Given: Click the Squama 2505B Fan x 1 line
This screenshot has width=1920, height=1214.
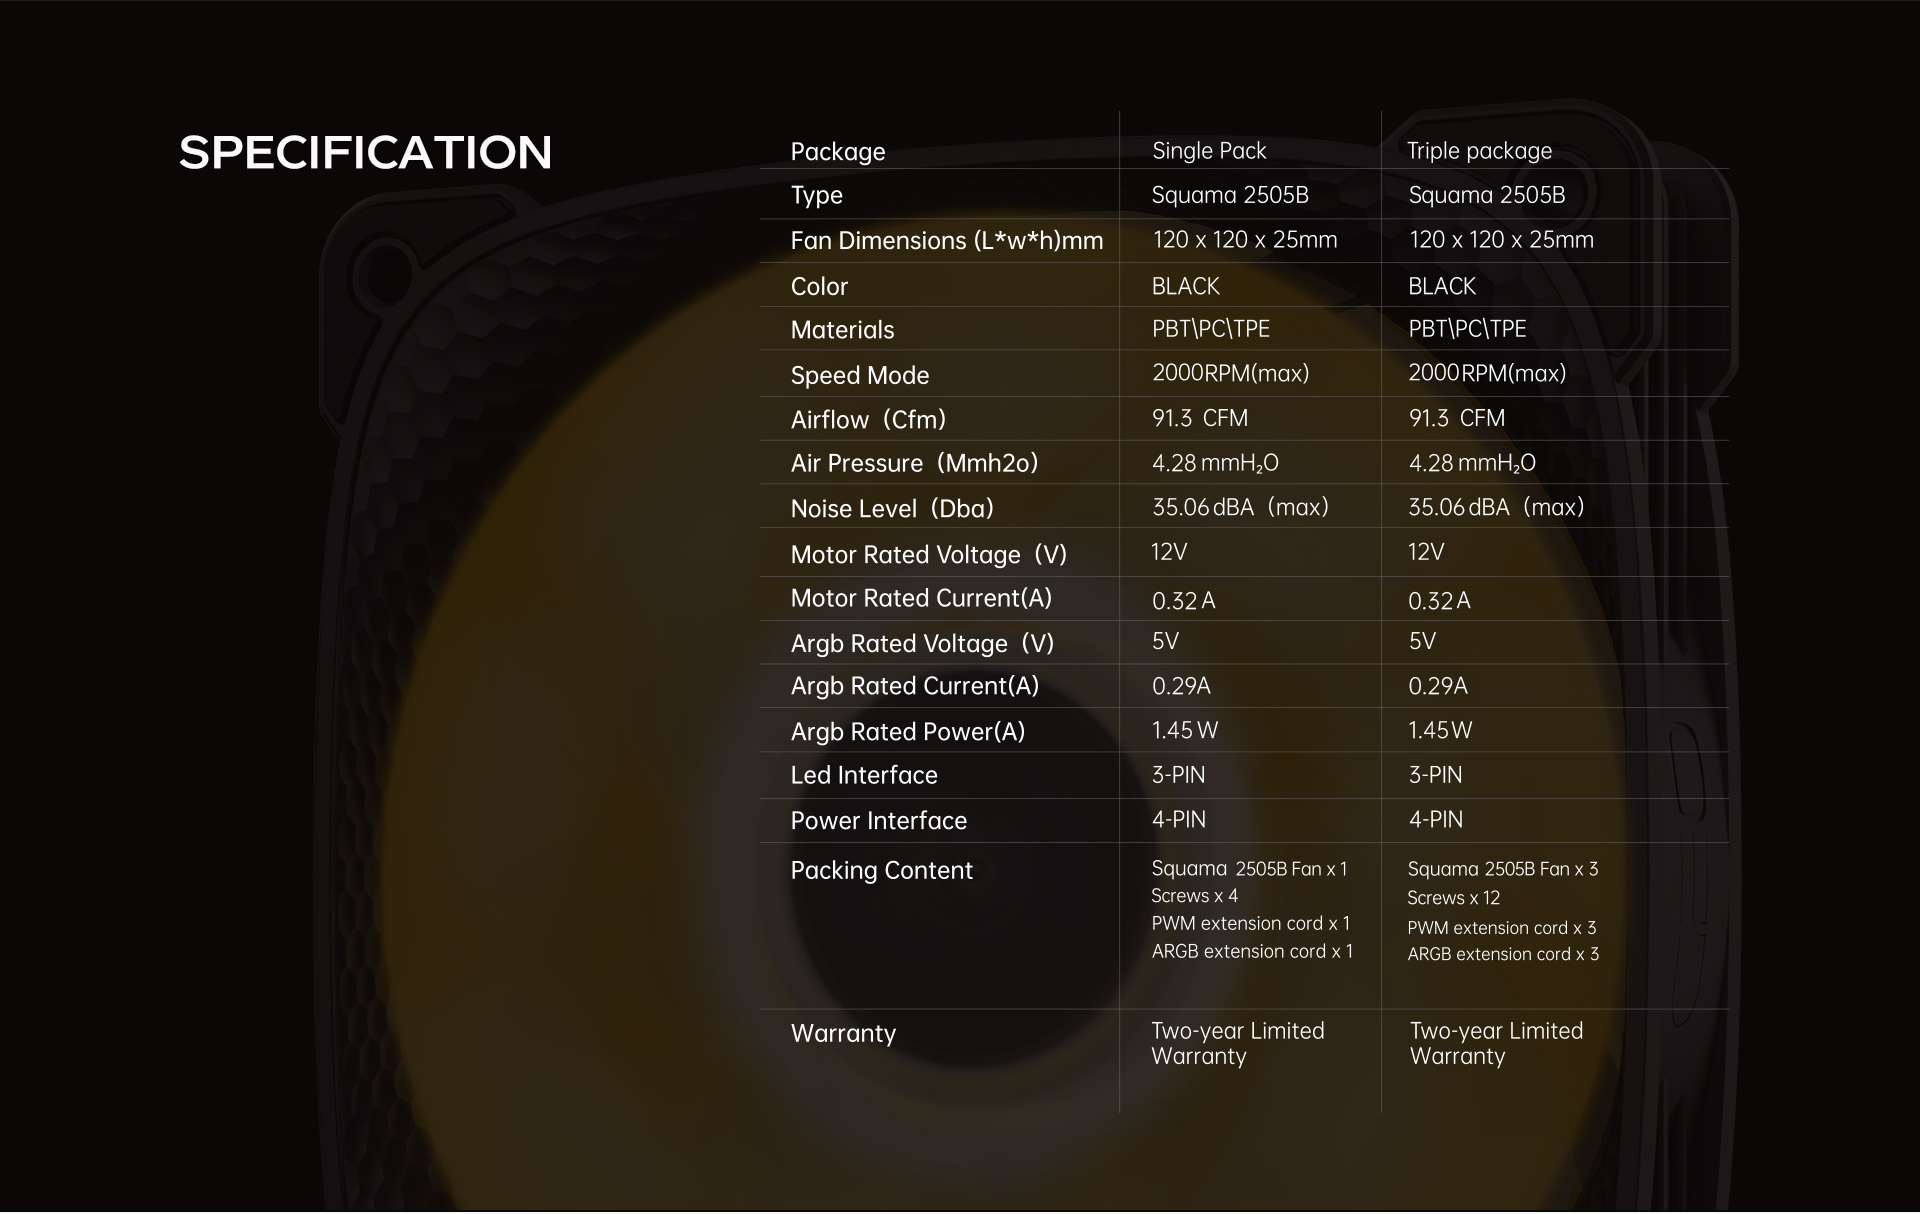Looking at the screenshot, I should point(1249,869).
